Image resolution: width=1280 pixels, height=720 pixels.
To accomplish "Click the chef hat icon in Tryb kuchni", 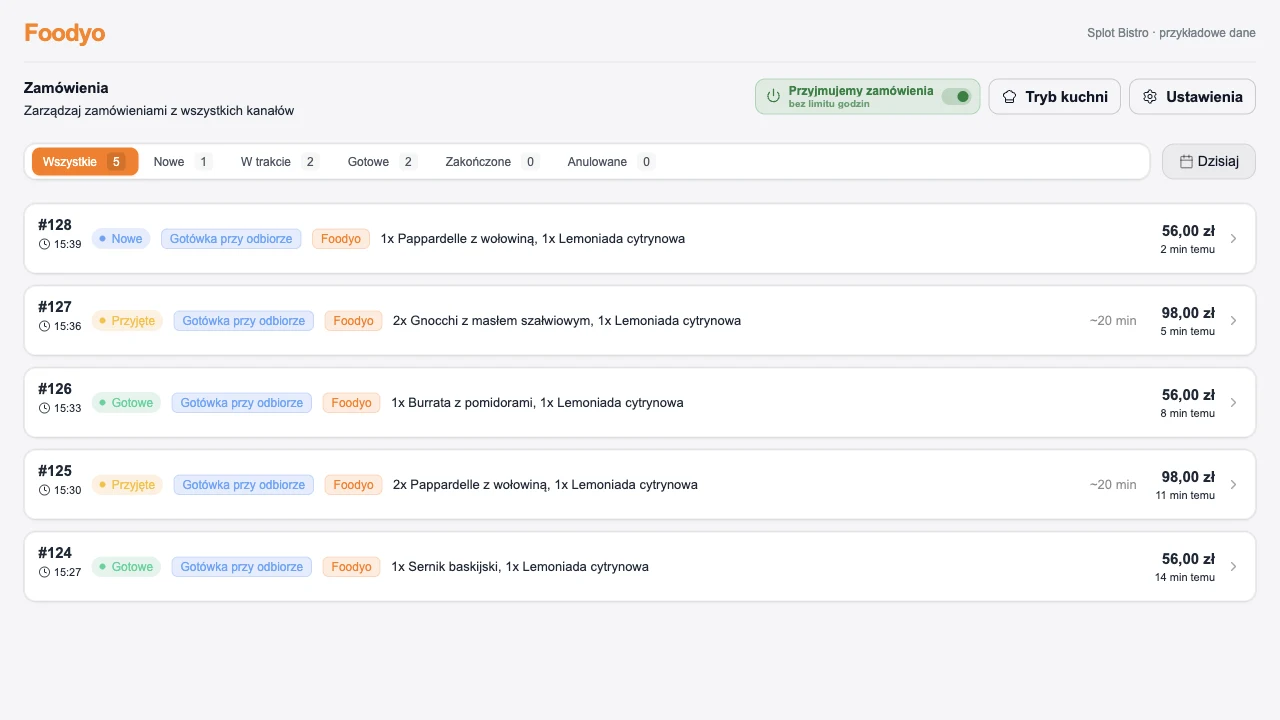I will 1009,97.
